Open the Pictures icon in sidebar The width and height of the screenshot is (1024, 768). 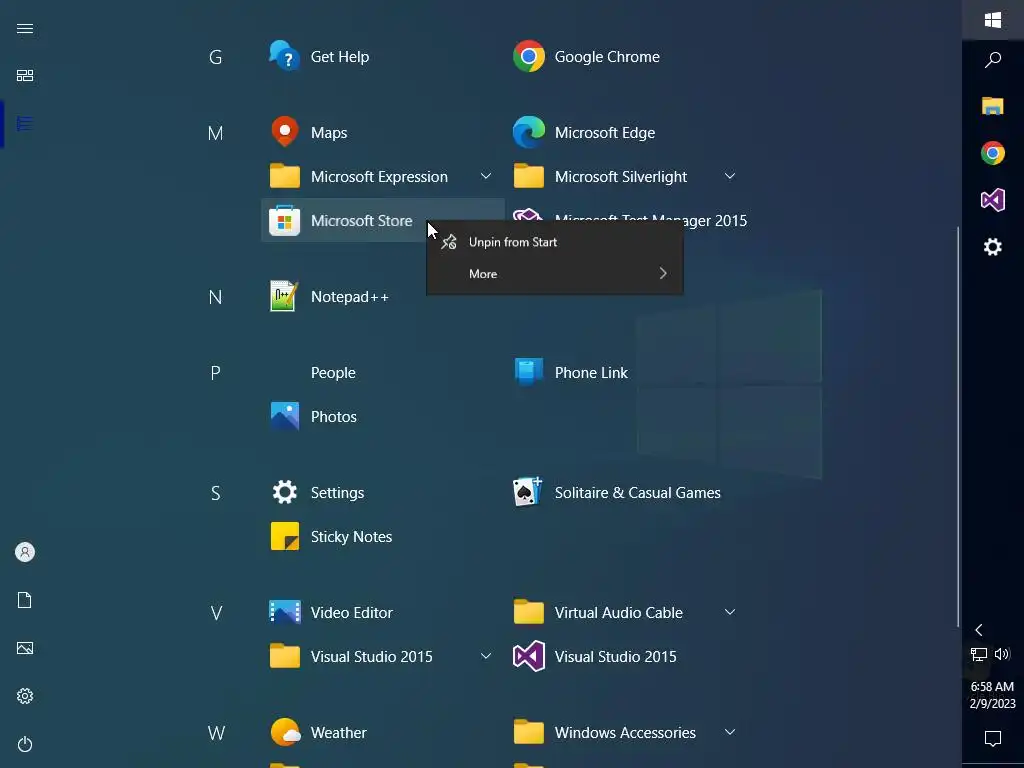click(x=25, y=648)
